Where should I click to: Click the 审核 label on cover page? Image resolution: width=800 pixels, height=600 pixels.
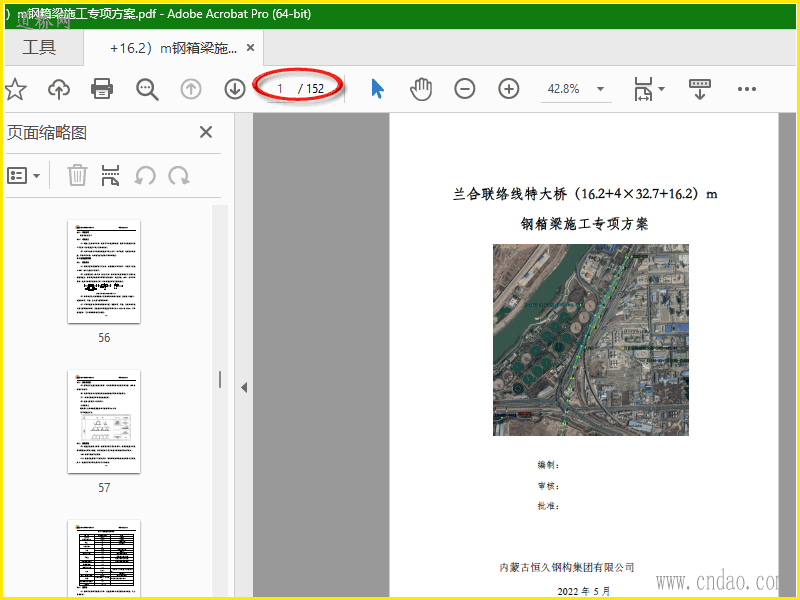pos(548,486)
